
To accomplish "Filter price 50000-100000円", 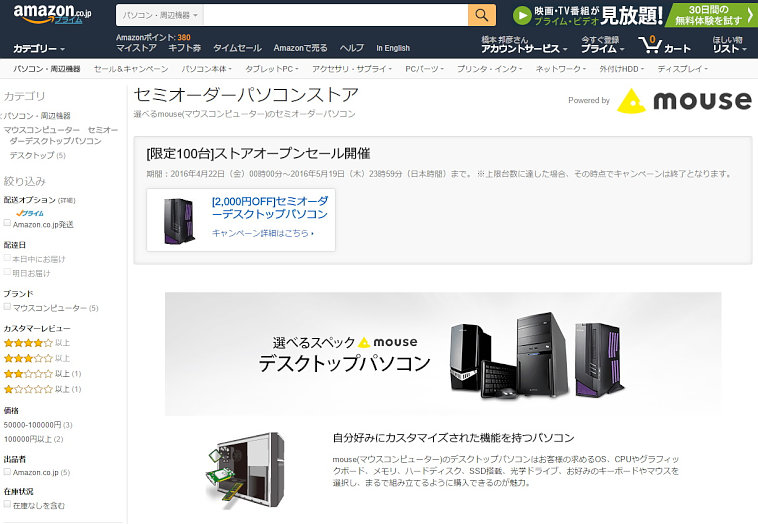I will [38, 425].
